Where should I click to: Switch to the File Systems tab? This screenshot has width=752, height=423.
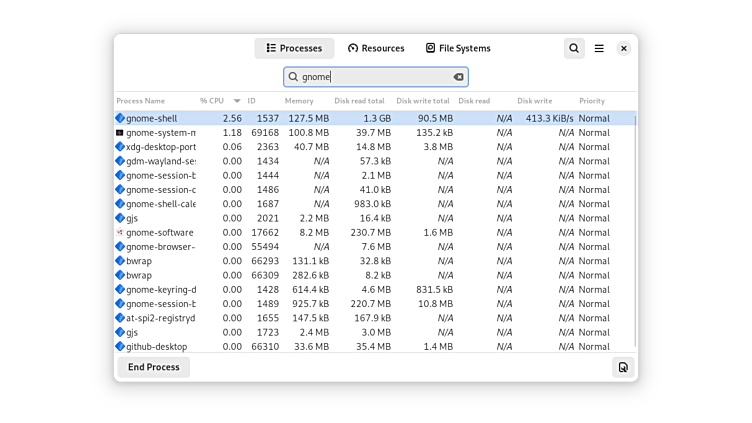[458, 48]
